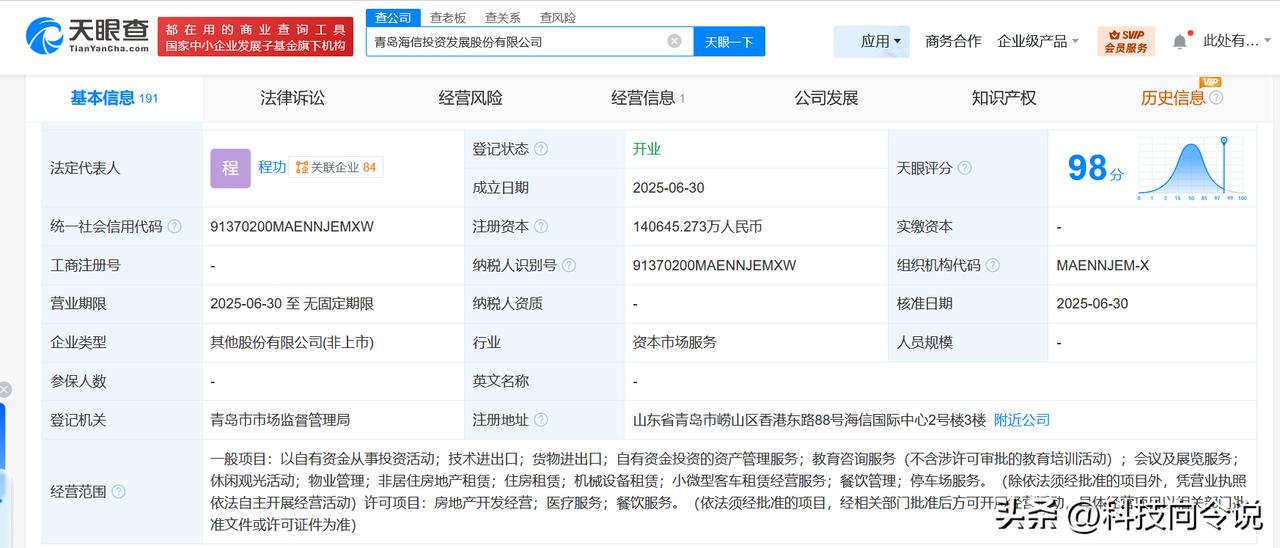Viewport: 1280px width, 548px height.
Task: Close the left side floating widget
Action: click(5, 389)
